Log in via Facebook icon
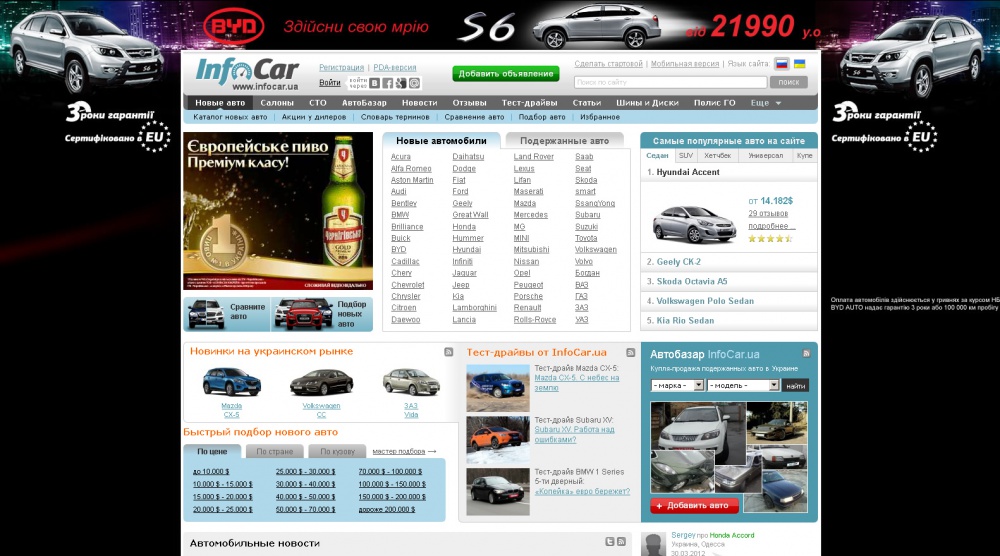This screenshot has height=556, width=1000. pos(387,83)
